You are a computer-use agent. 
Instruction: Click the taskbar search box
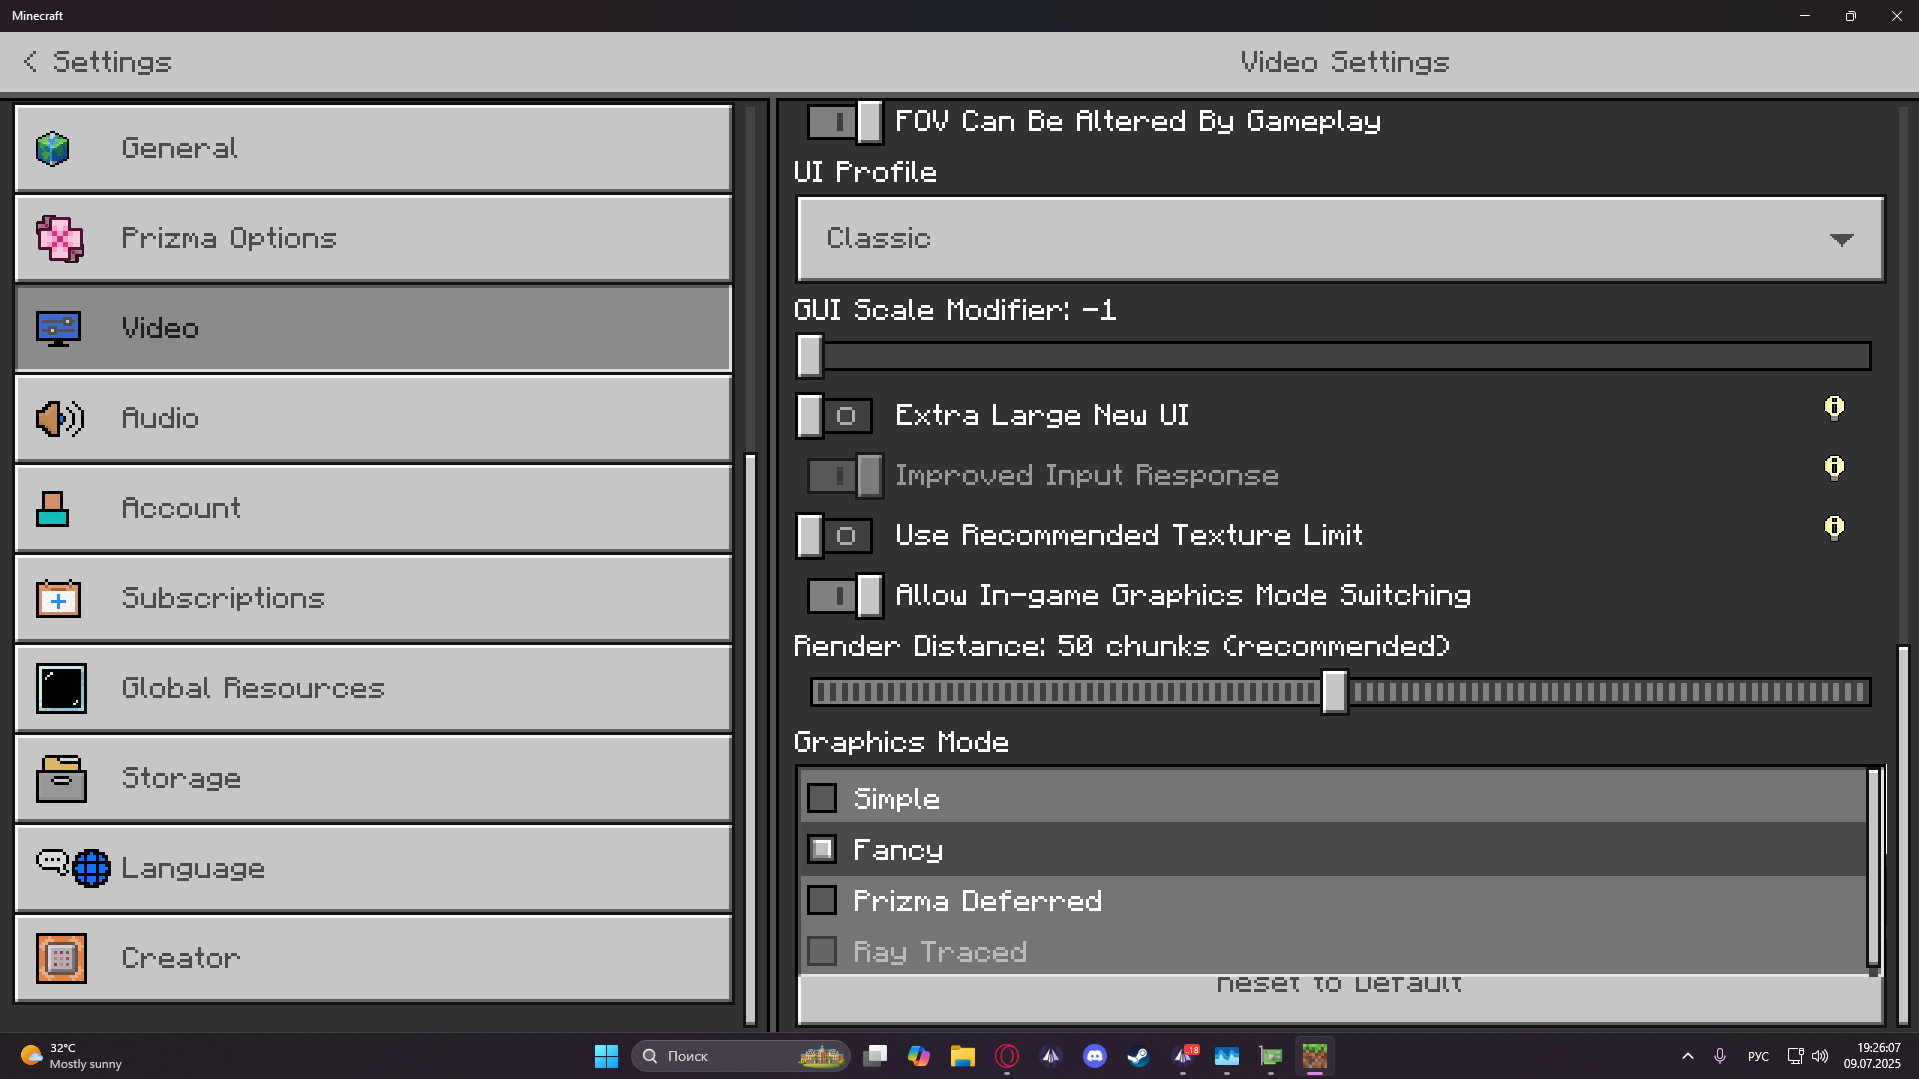[x=740, y=1056]
